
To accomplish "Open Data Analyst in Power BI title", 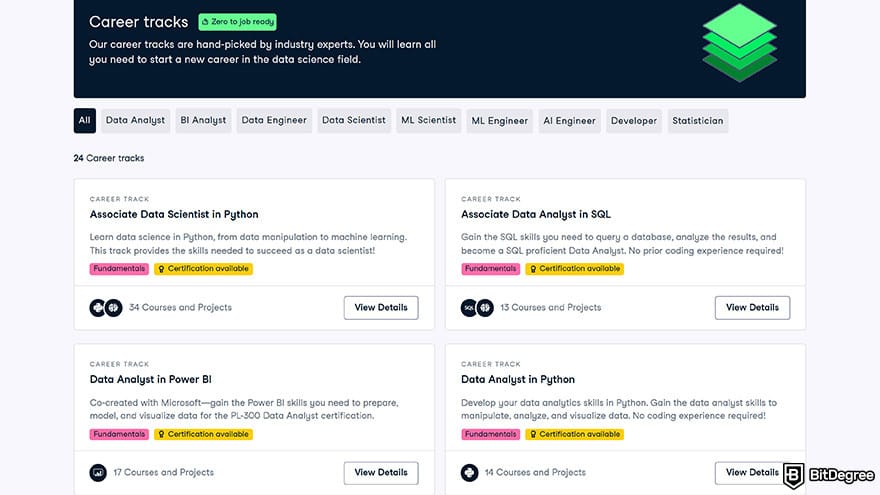I will coord(150,379).
